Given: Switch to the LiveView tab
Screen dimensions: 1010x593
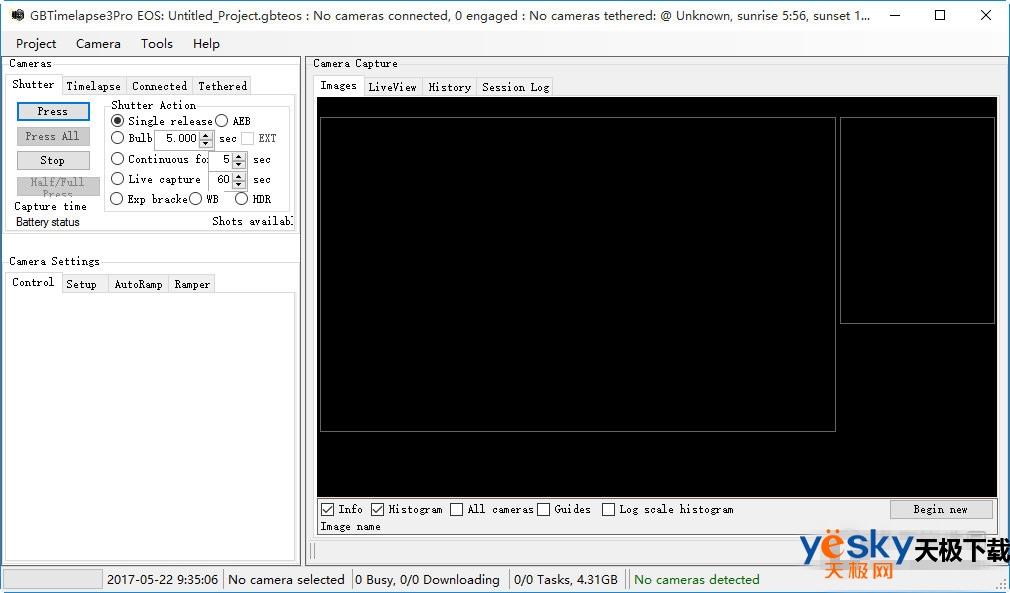Looking at the screenshot, I should pos(392,87).
